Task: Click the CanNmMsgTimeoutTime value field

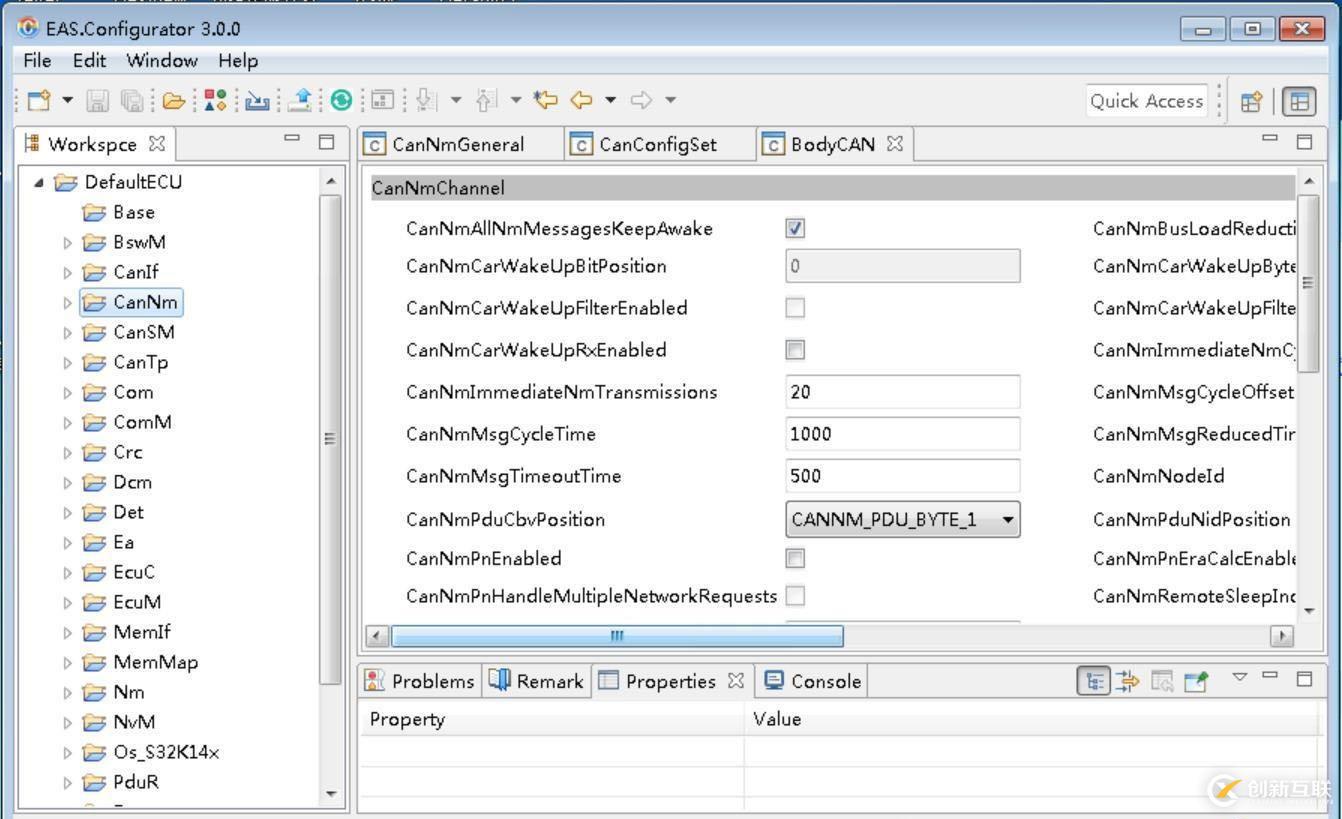Action: tap(903, 476)
